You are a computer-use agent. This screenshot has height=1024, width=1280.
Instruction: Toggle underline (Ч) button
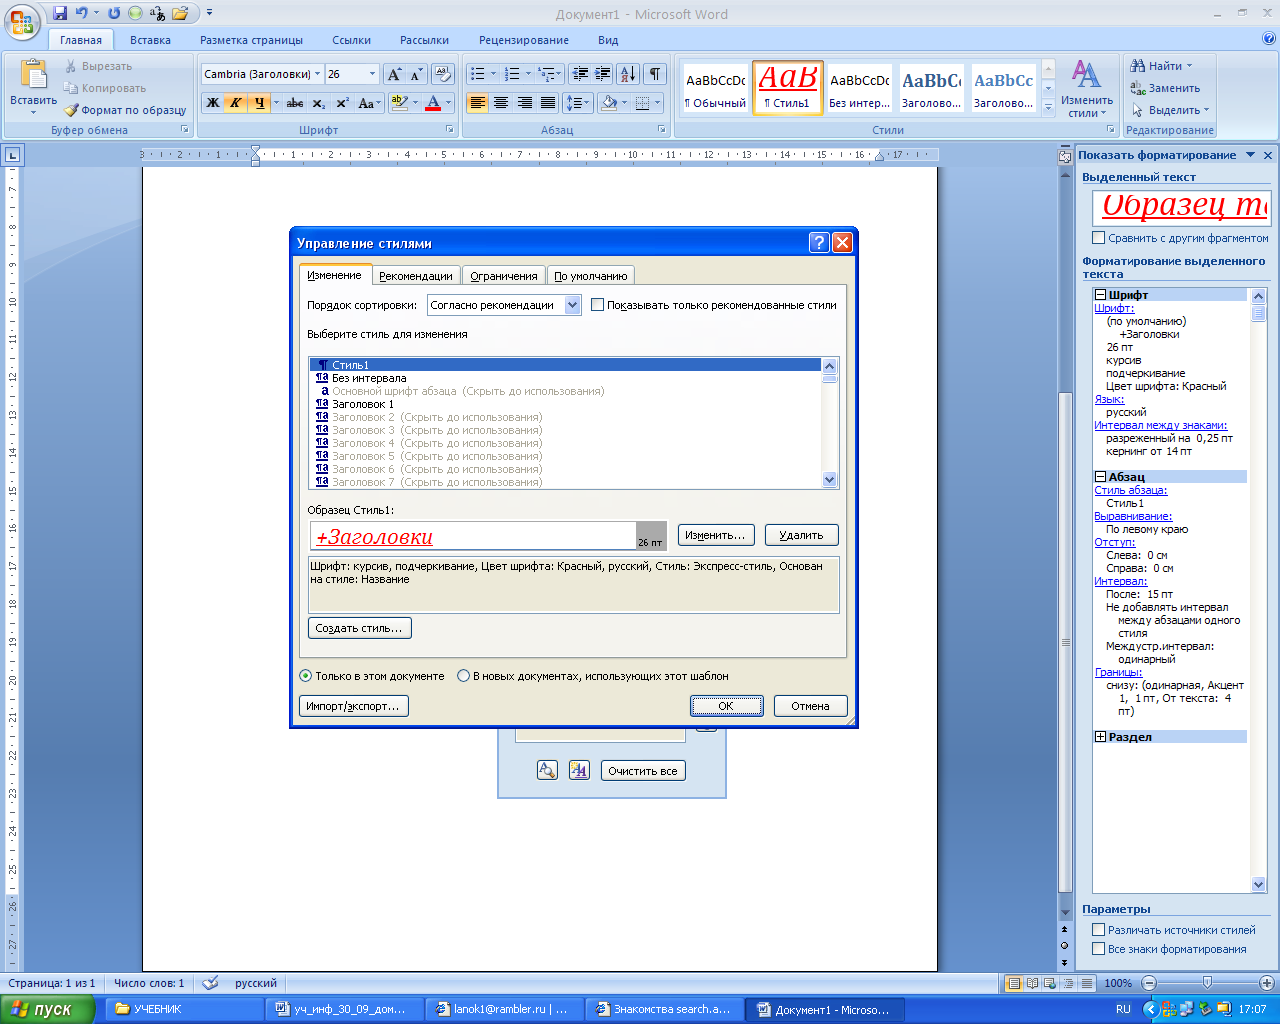tap(259, 103)
